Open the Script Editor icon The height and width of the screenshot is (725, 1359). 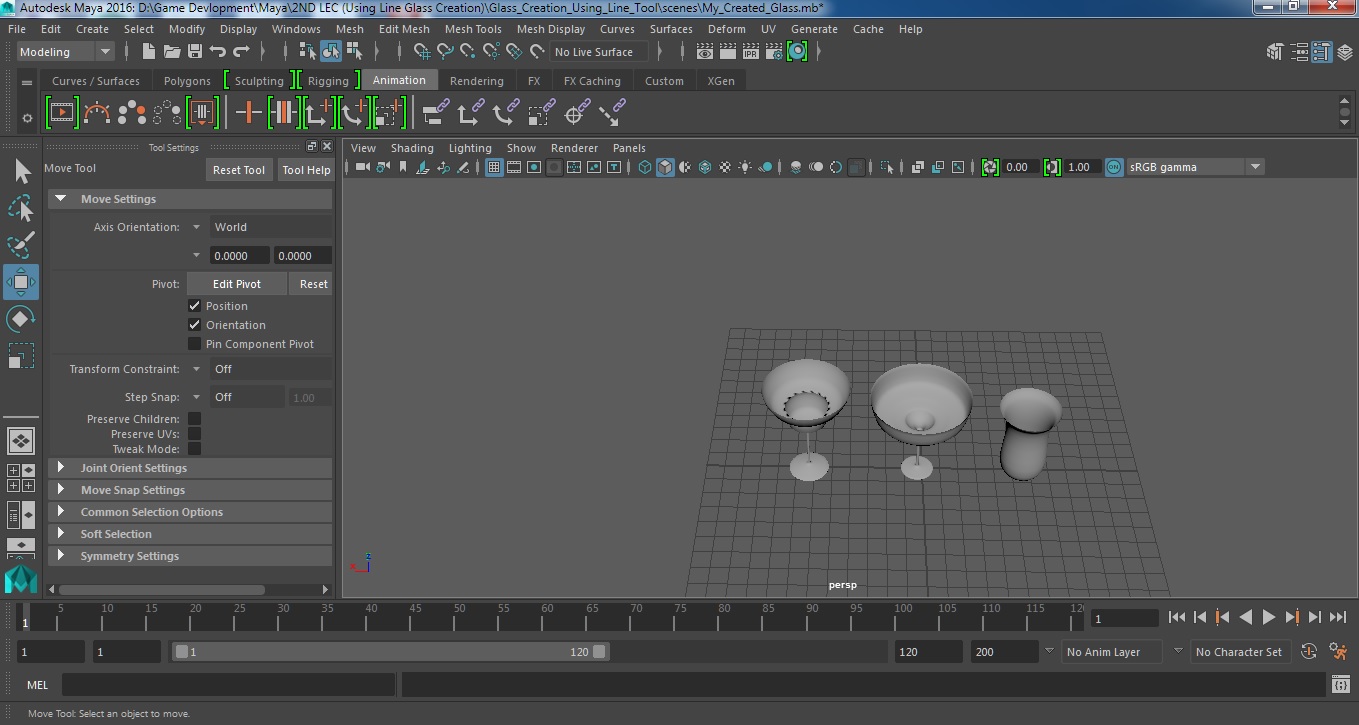coord(1341,684)
